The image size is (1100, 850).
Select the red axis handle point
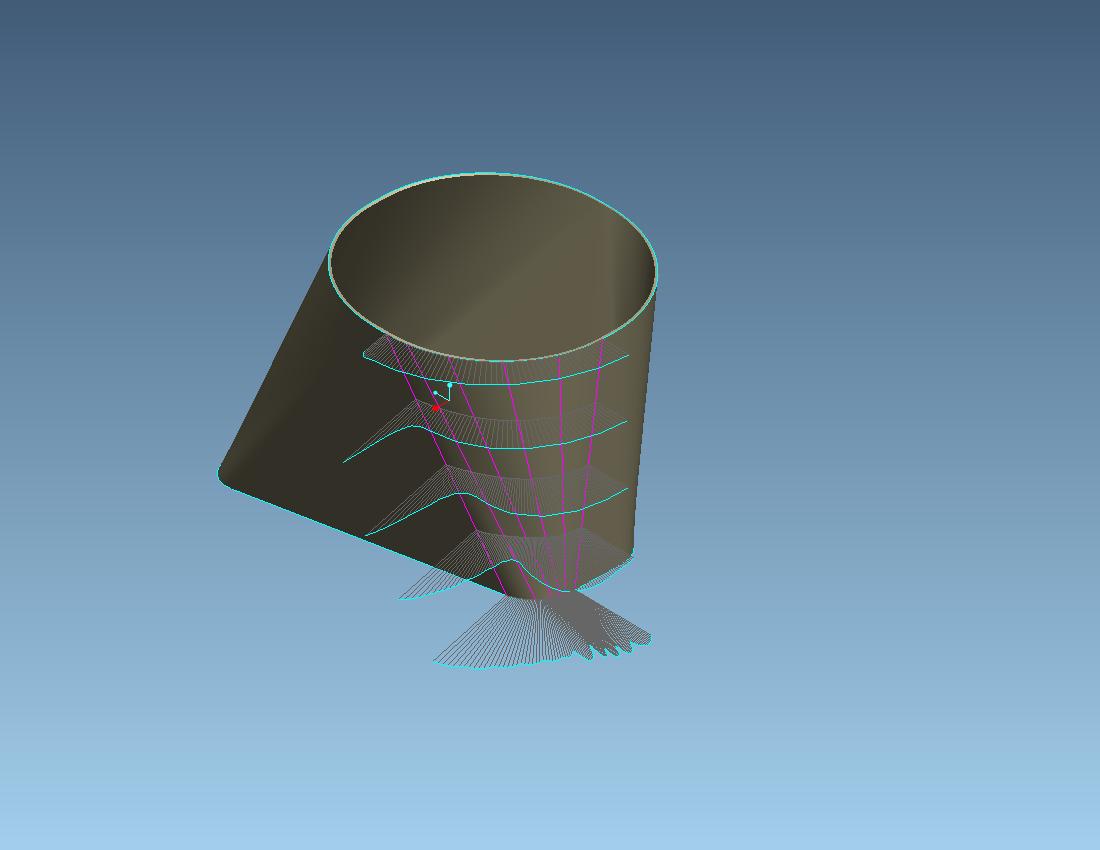(436, 408)
